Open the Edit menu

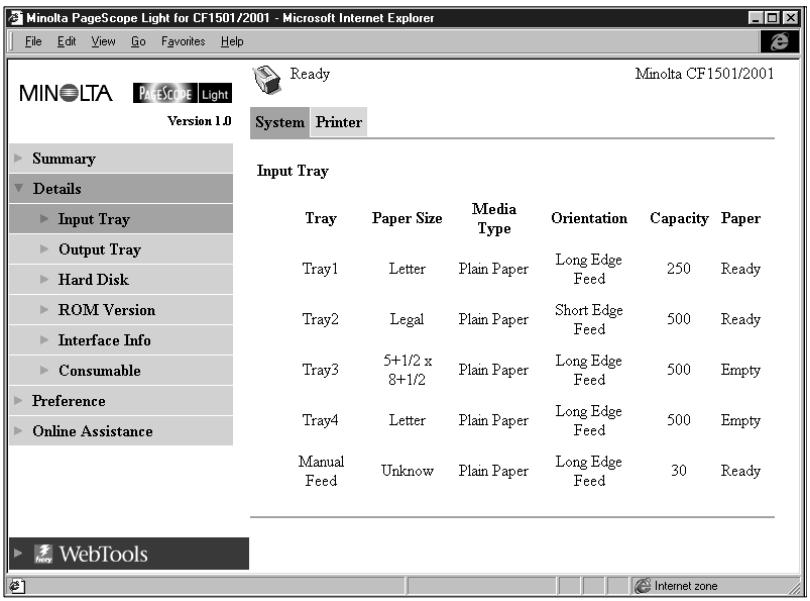pos(66,41)
